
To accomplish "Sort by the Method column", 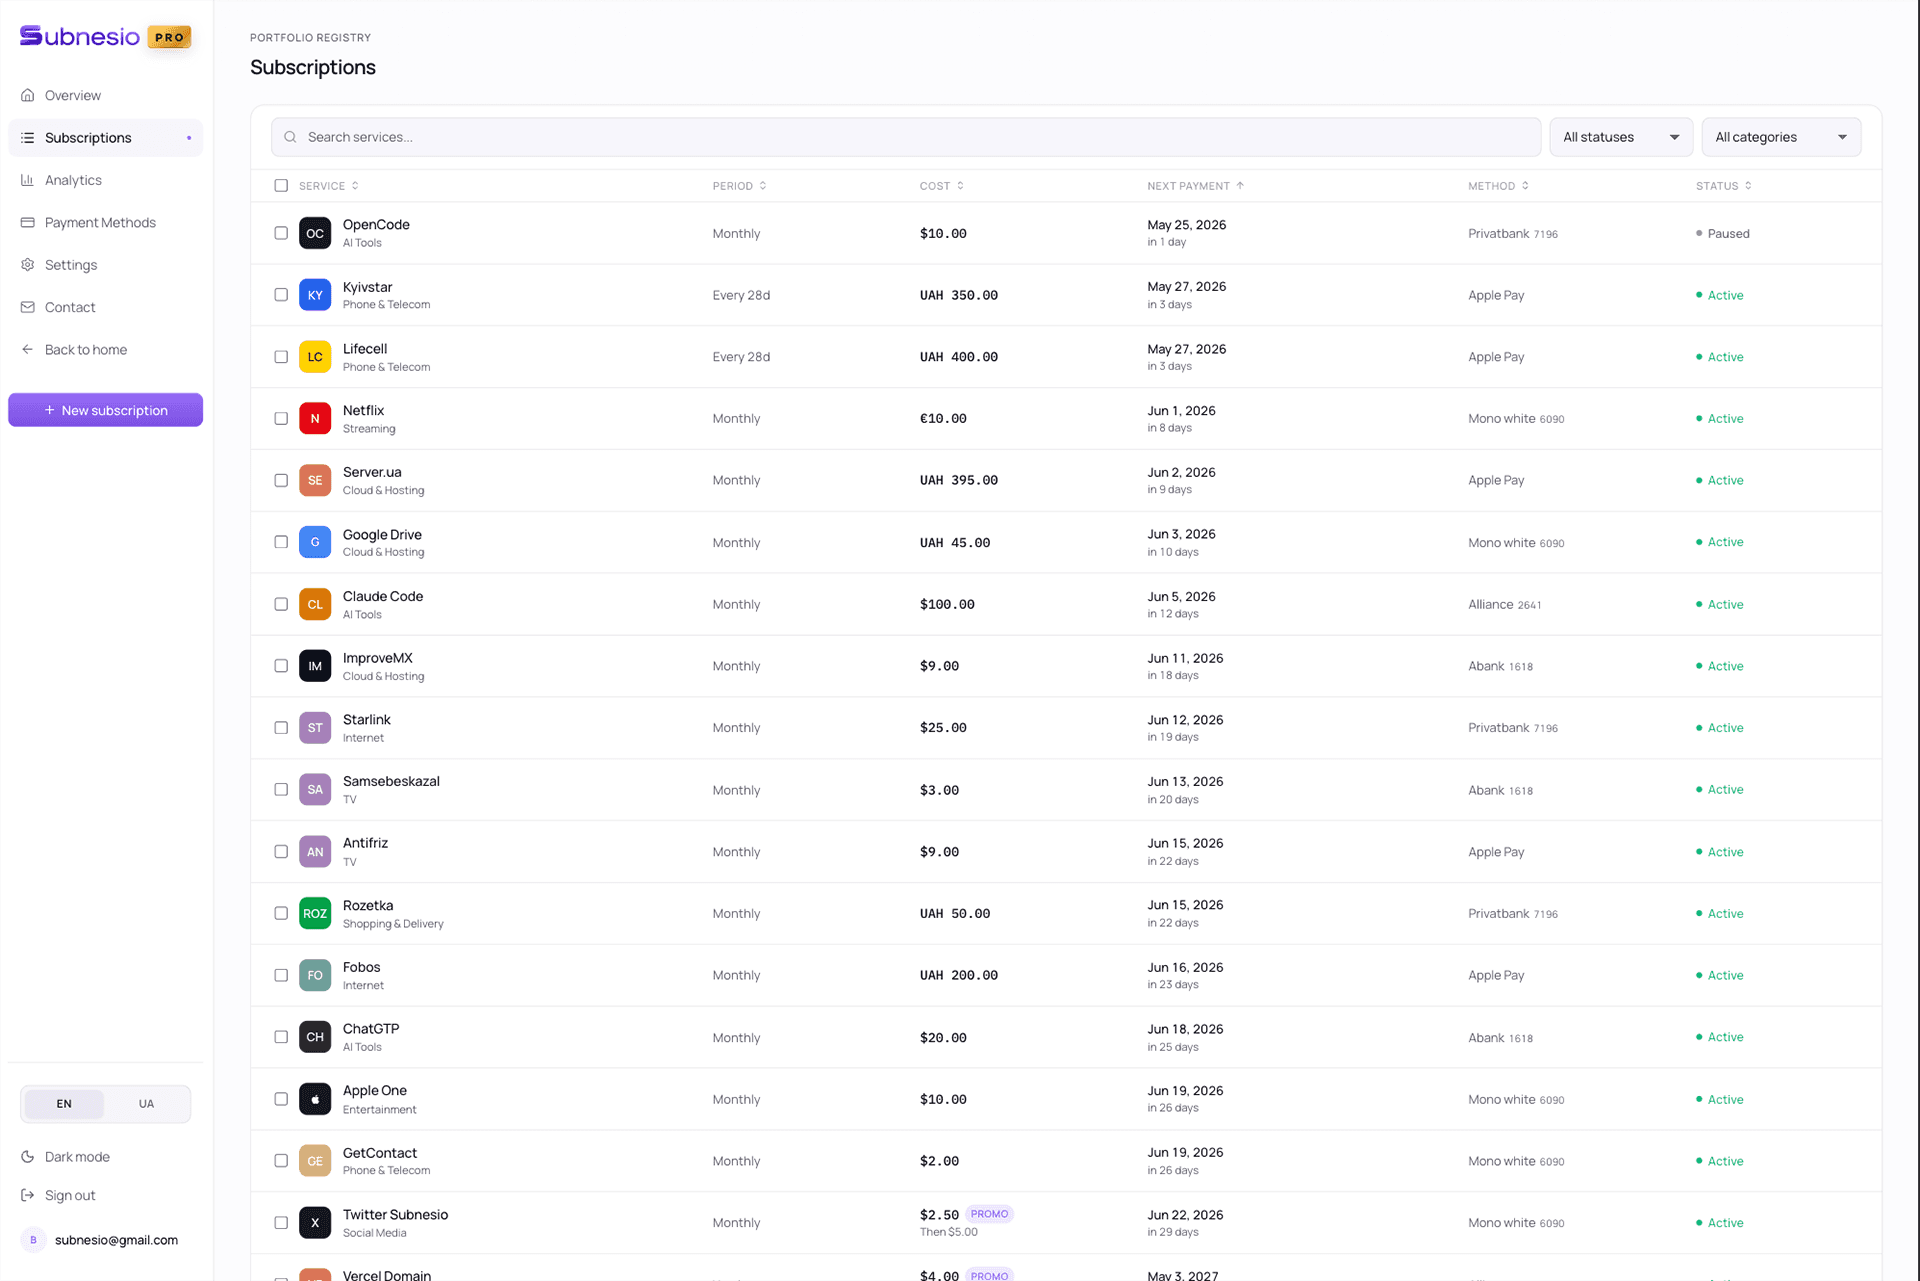I will pyautogui.click(x=1498, y=186).
